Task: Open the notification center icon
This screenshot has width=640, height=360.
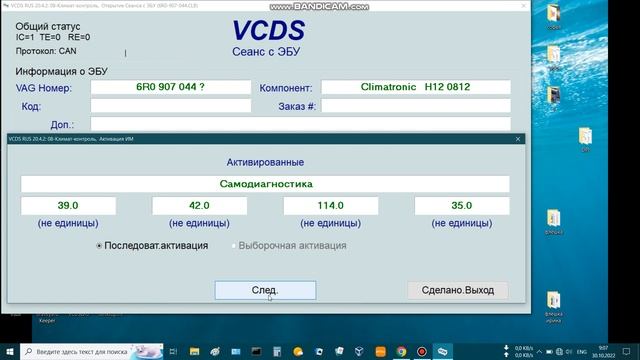Action: pos(627,351)
